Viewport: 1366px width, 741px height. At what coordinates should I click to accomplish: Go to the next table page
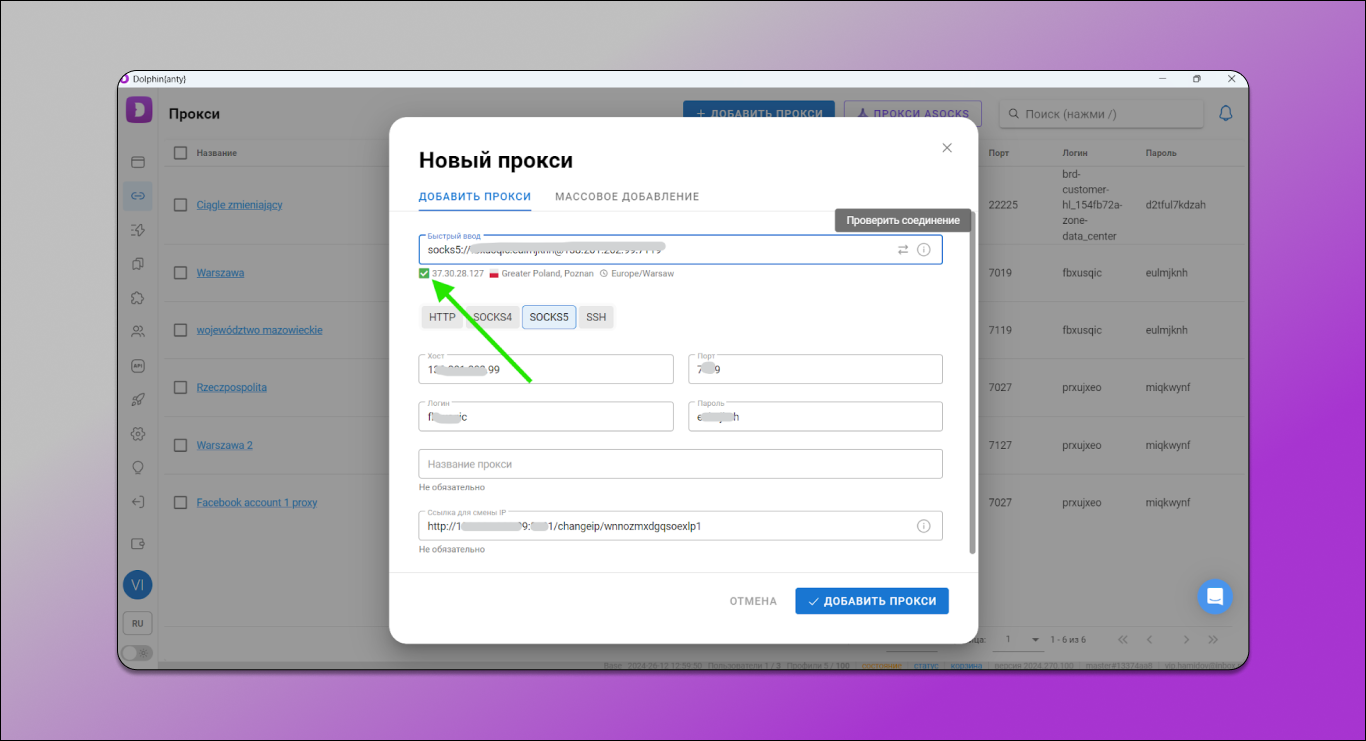coord(1186,639)
